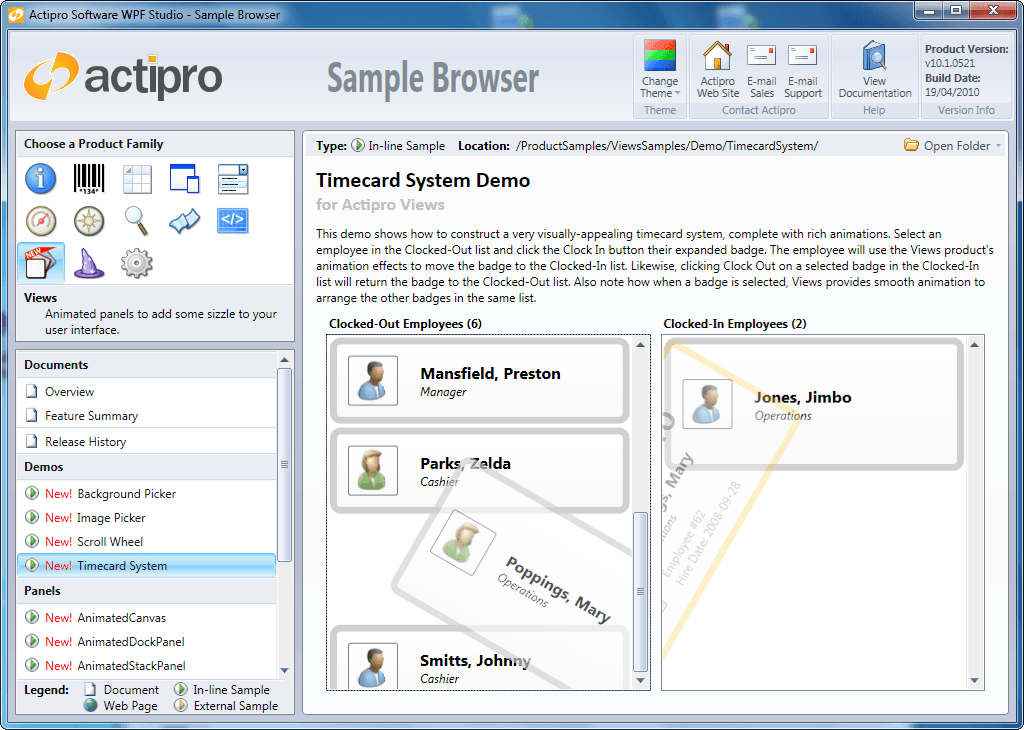Click the 'Timecard System Demo' title
The height and width of the screenshot is (730, 1024).
pos(423,180)
